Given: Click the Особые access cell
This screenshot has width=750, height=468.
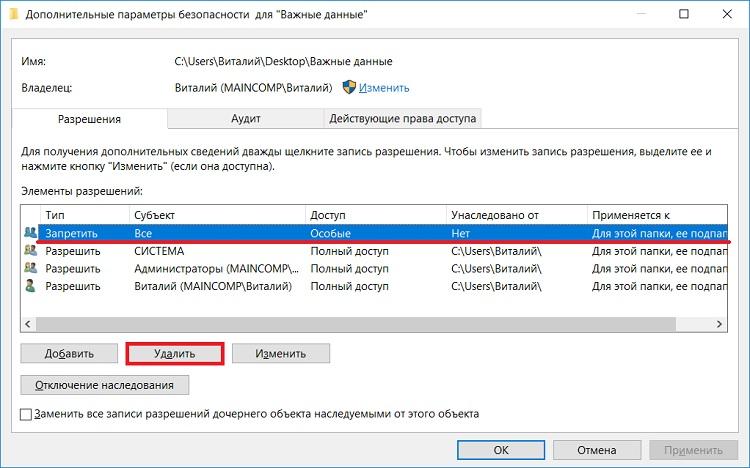Looking at the screenshot, I should [331, 233].
